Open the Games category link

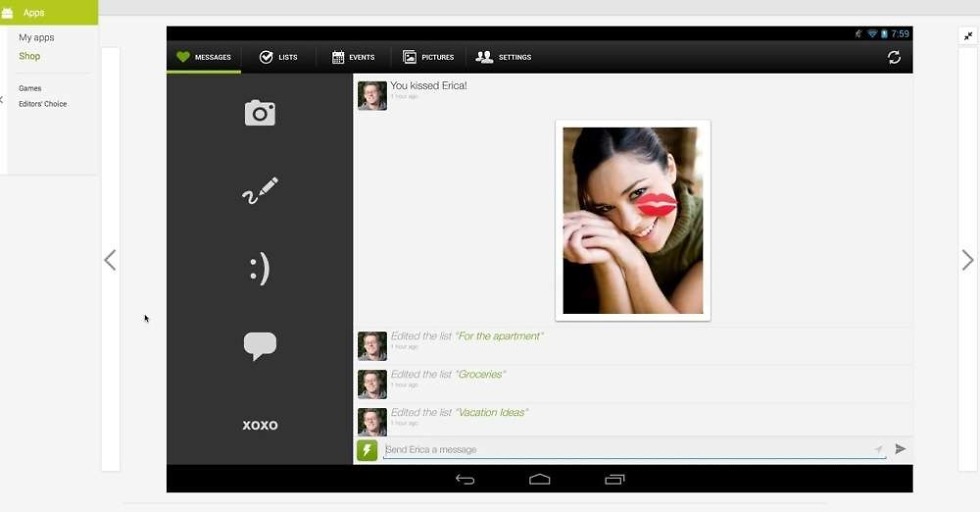coord(30,88)
